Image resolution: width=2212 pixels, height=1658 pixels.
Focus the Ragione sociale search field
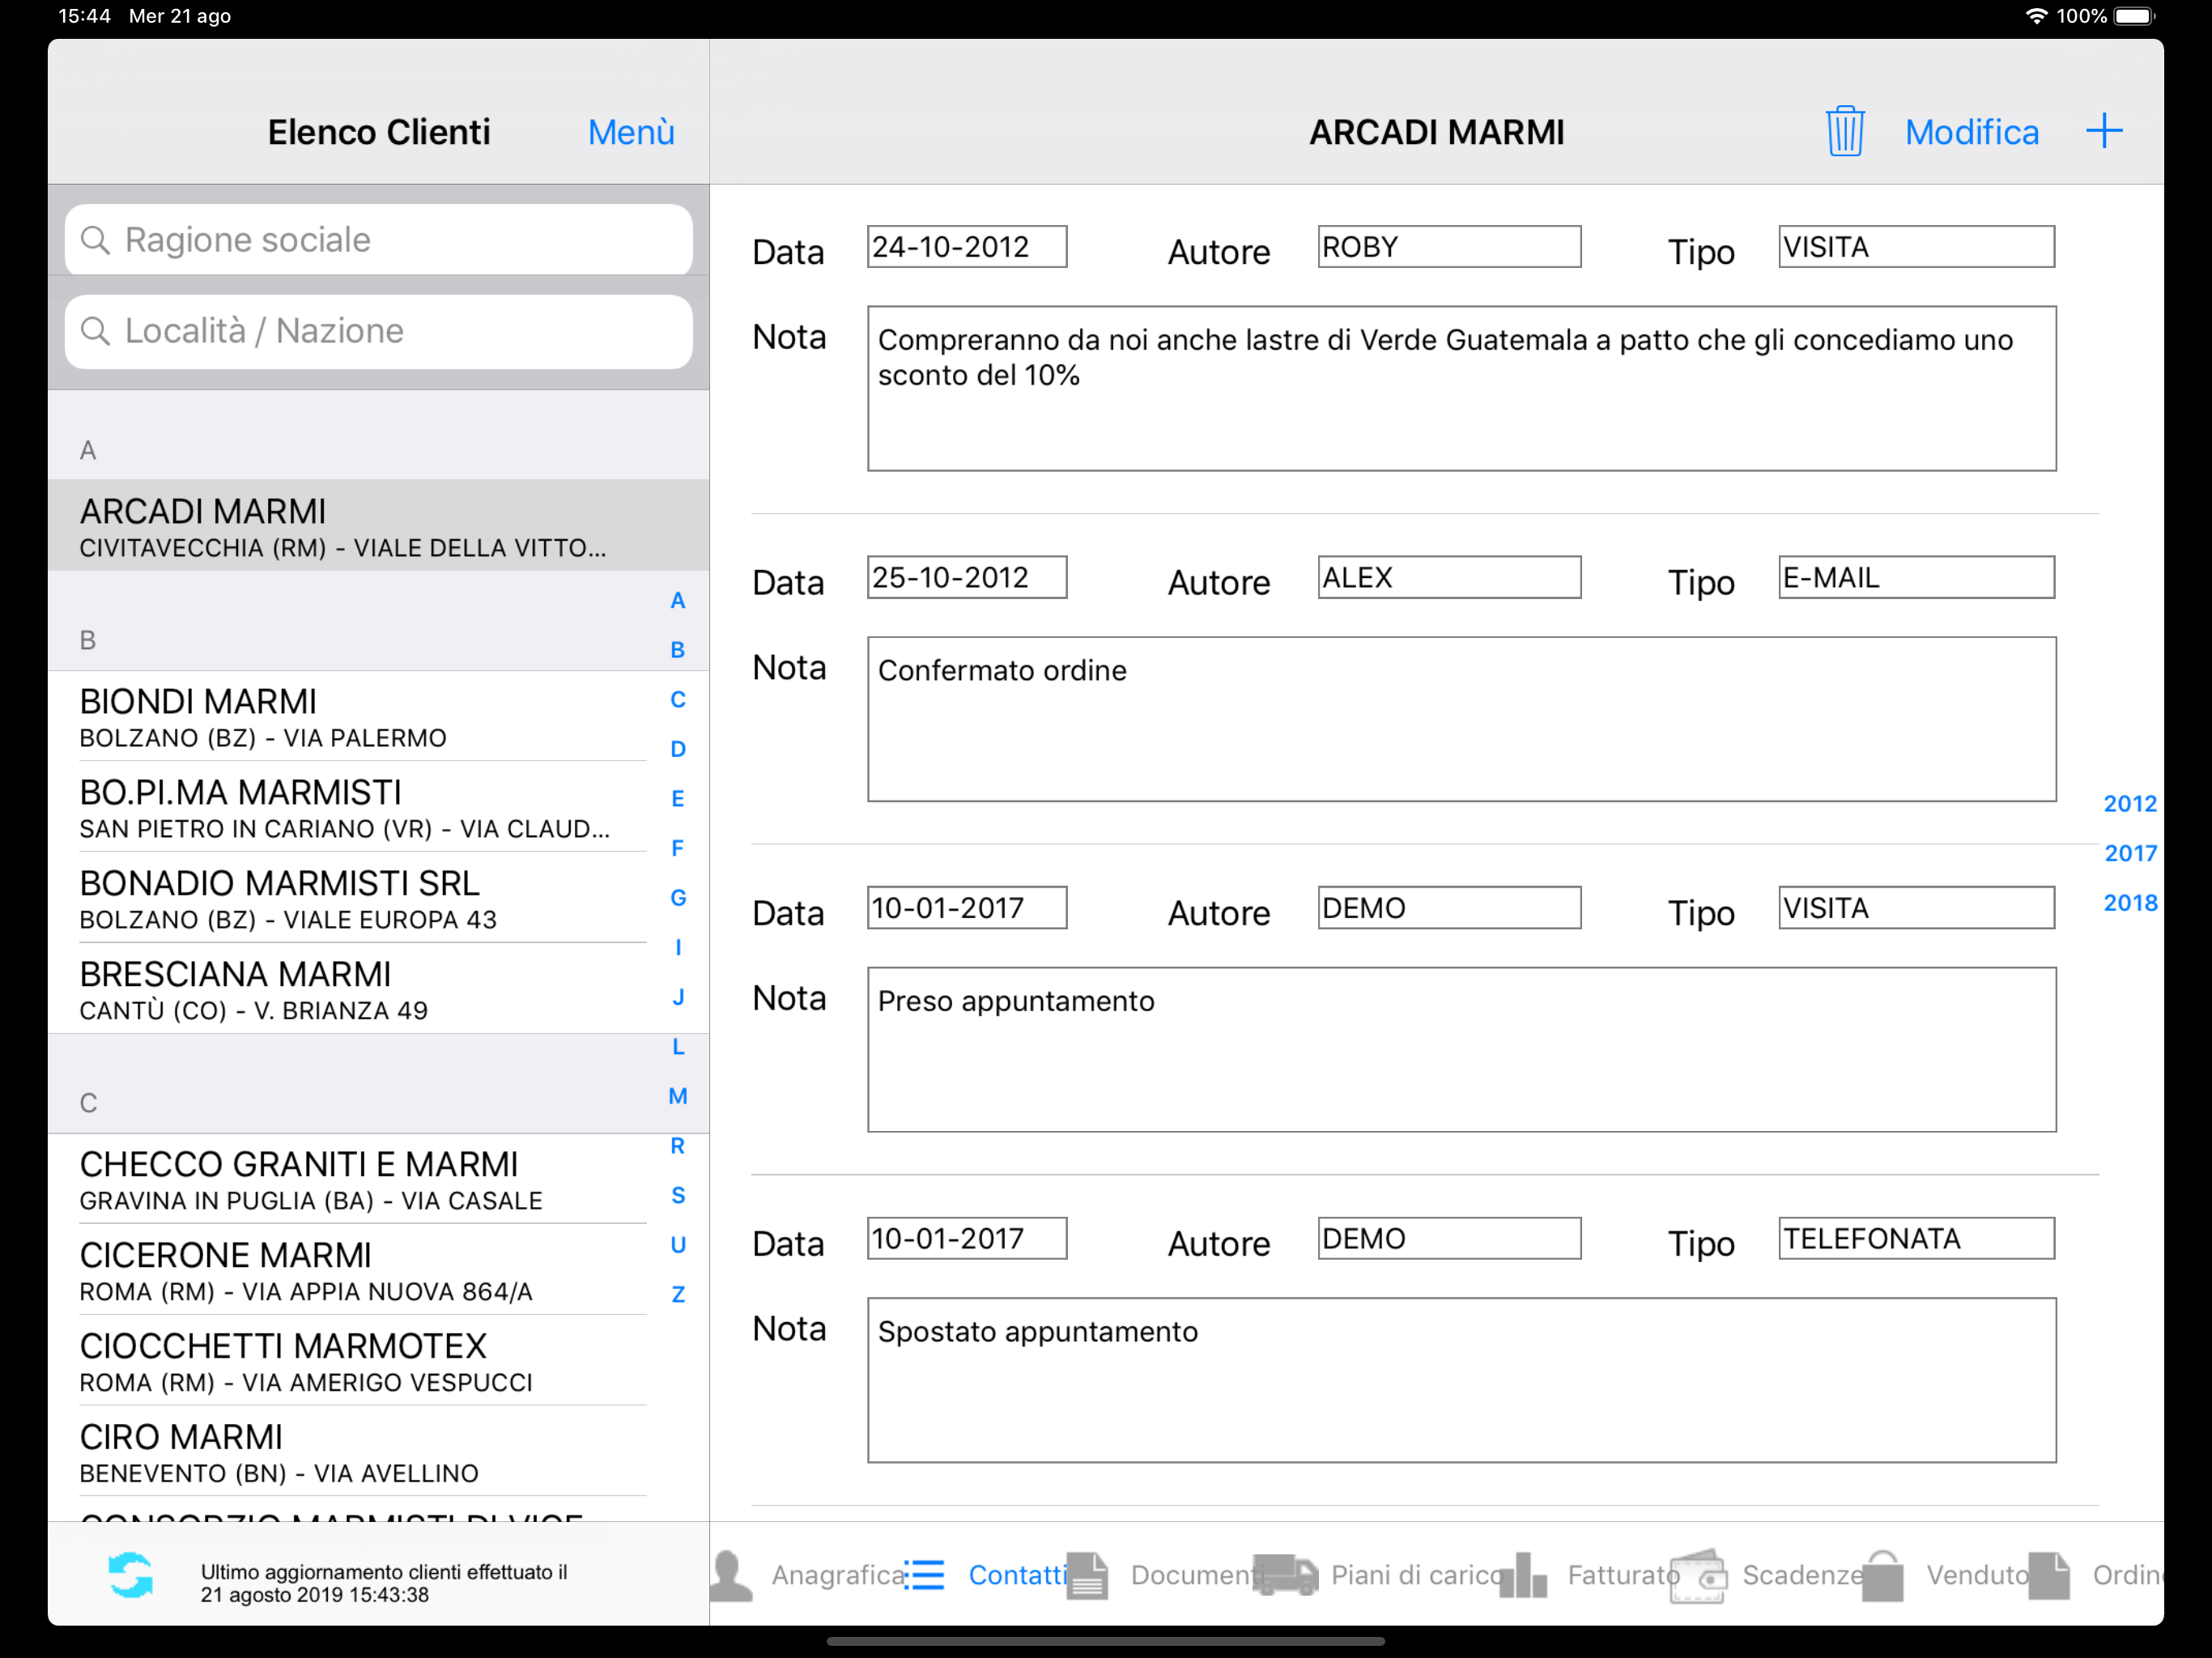coord(379,240)
